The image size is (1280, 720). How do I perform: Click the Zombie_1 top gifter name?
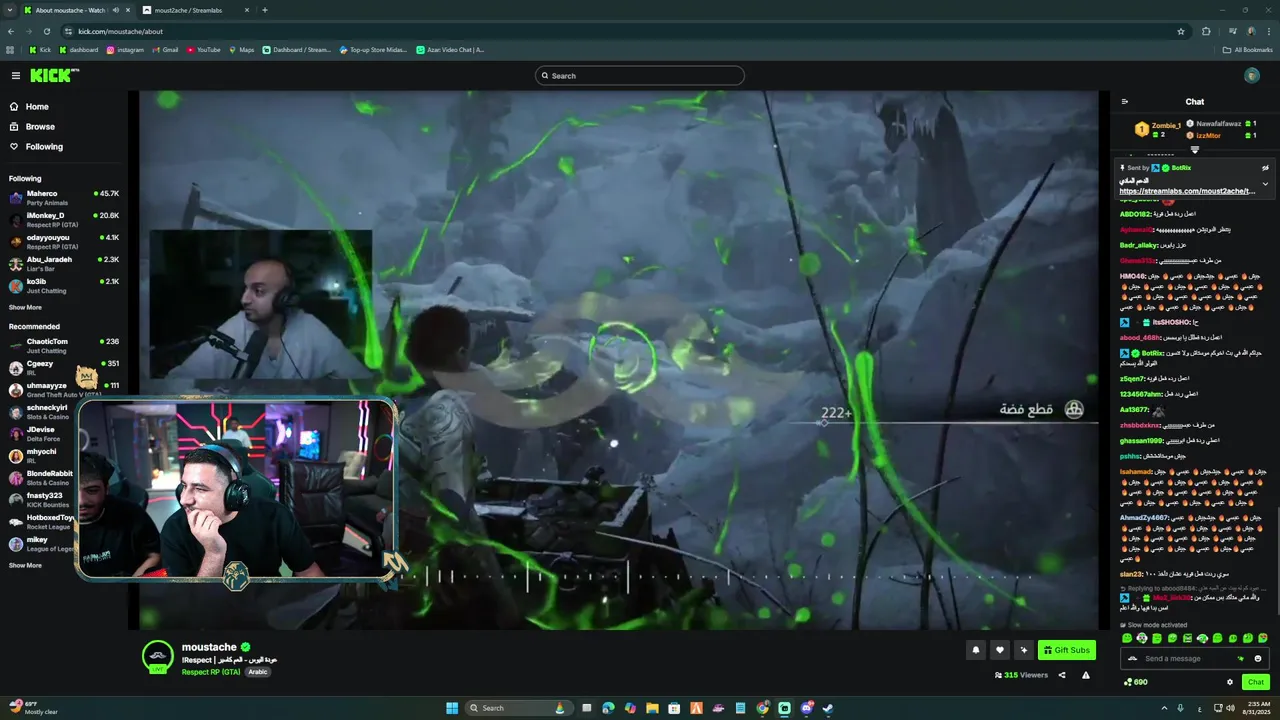[1166, 125]
